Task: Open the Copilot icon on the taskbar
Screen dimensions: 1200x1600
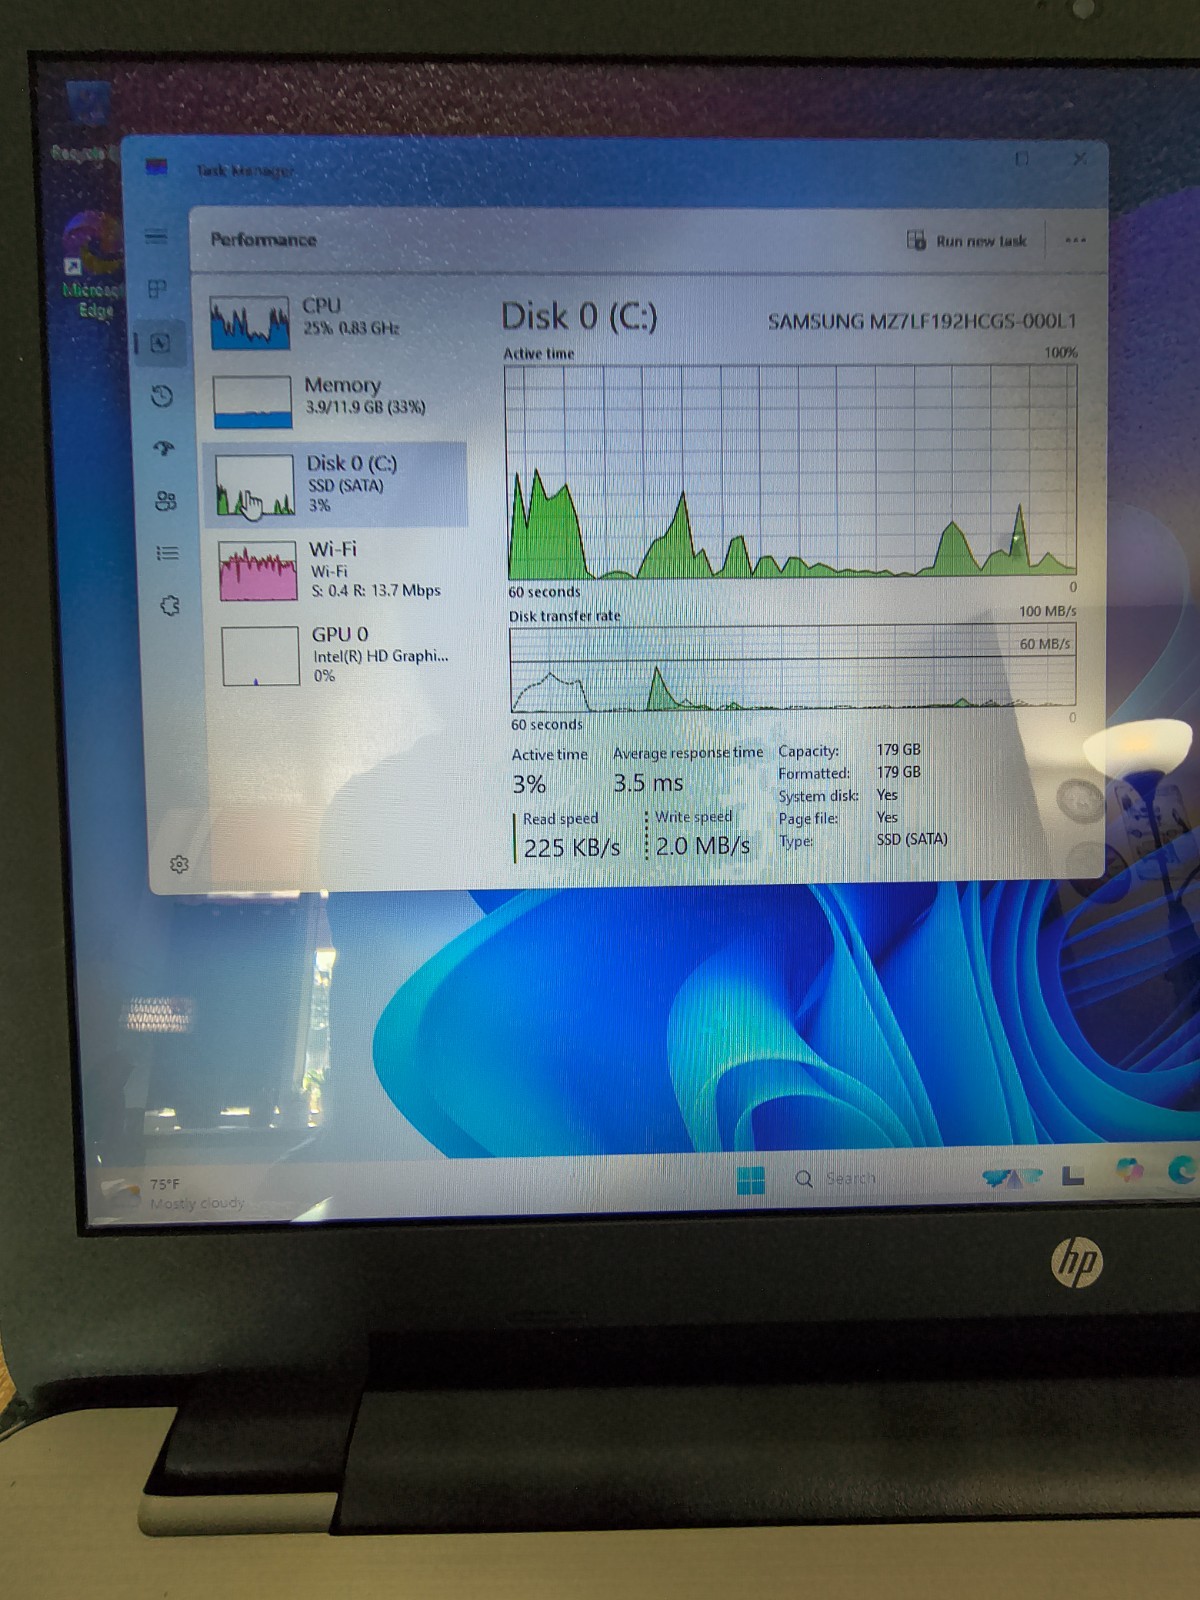Action: click(x=1129, y=1171)
